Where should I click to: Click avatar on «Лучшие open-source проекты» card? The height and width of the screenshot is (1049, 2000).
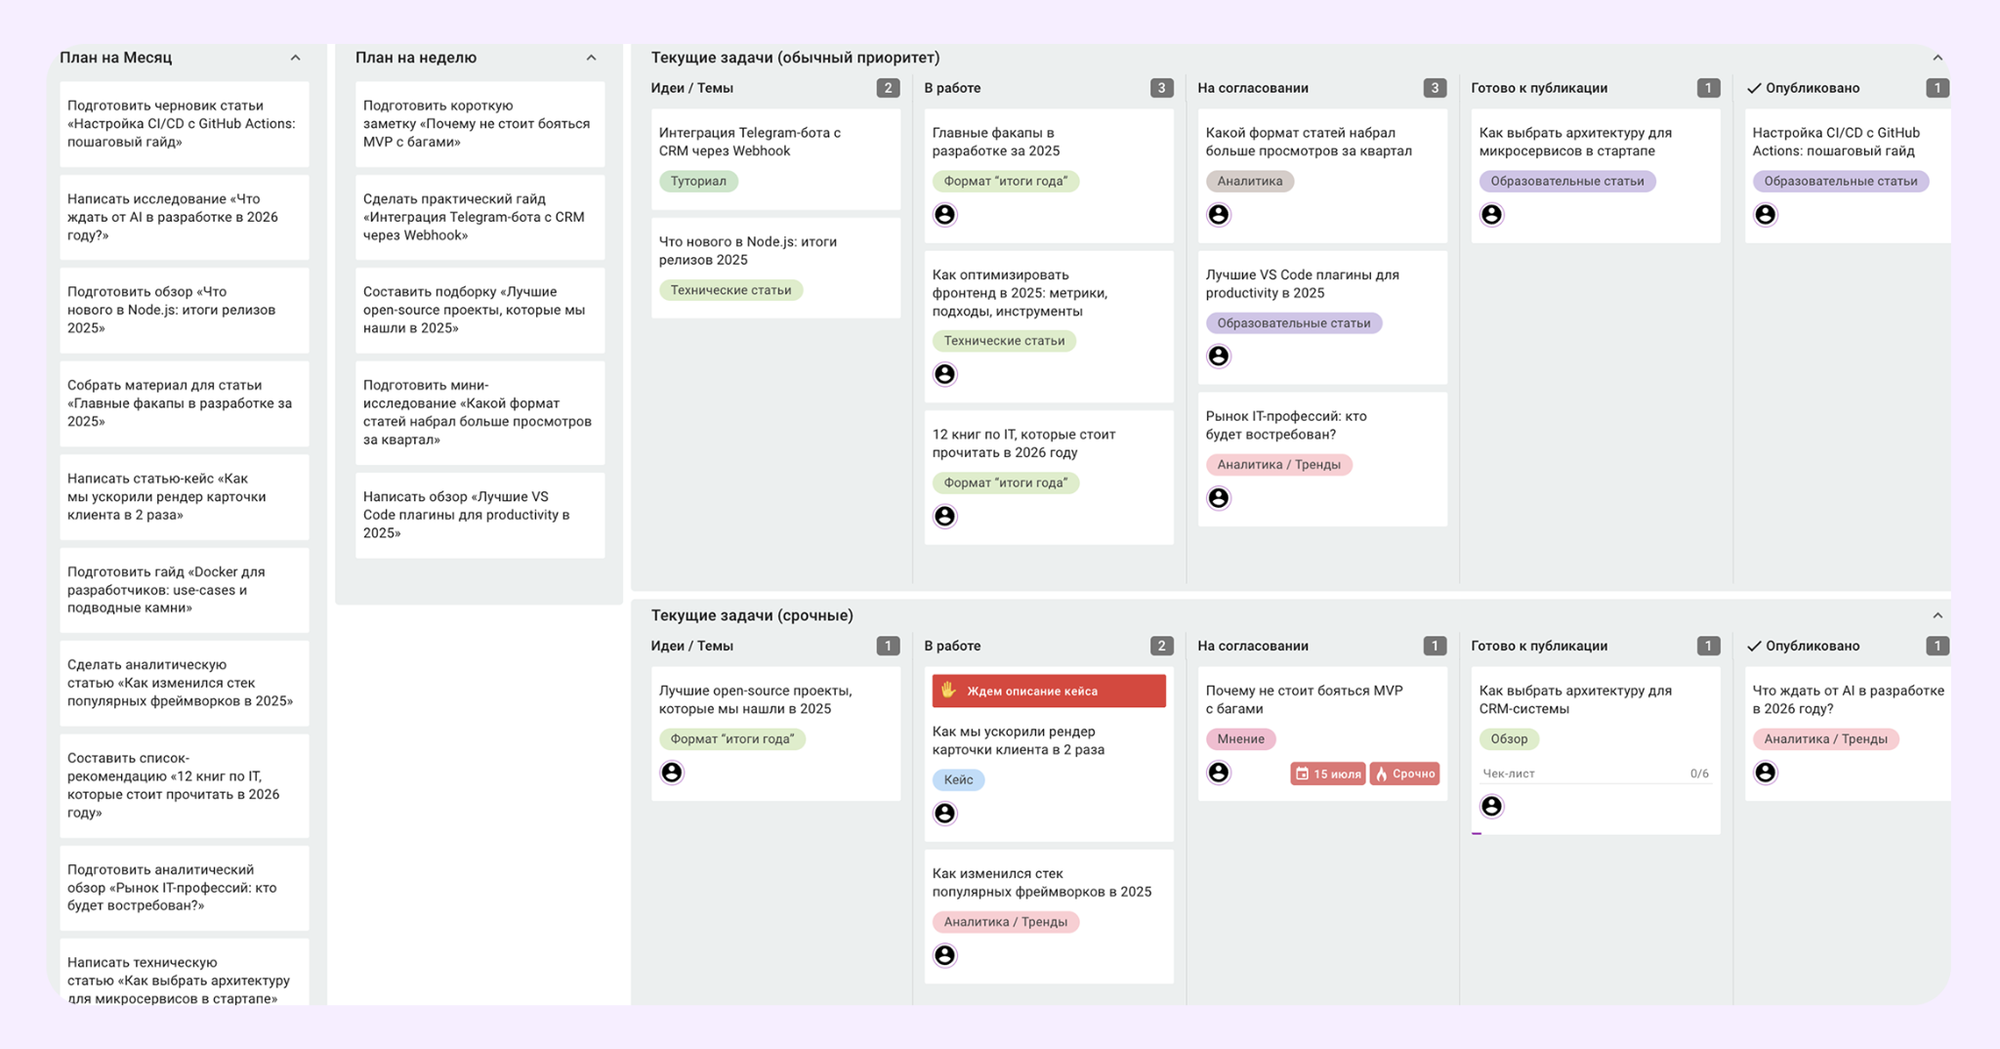coord(671,773)
